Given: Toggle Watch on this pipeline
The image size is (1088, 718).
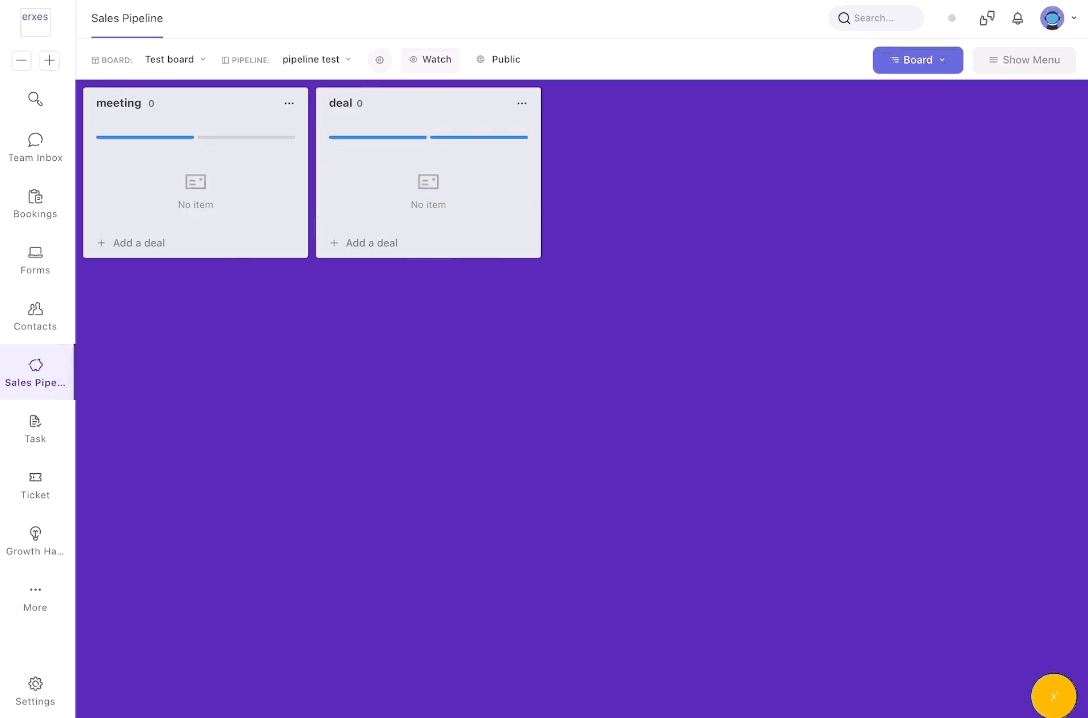Looking at the screenshot, I should pyautogui.click(x=430, y=60).
